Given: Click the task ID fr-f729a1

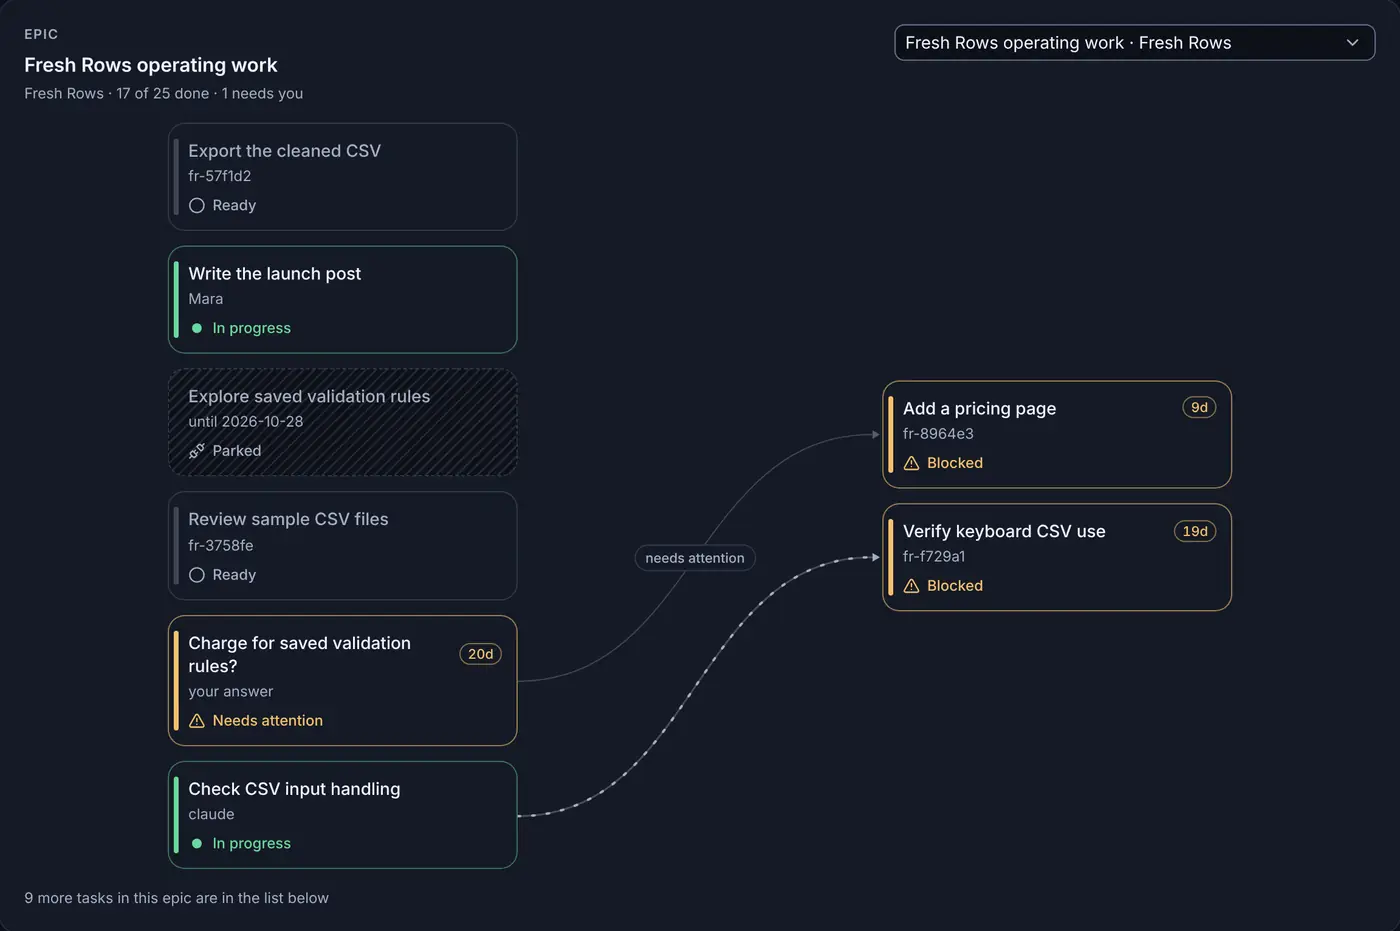Looking at the screenshot, I should [934, 556].
